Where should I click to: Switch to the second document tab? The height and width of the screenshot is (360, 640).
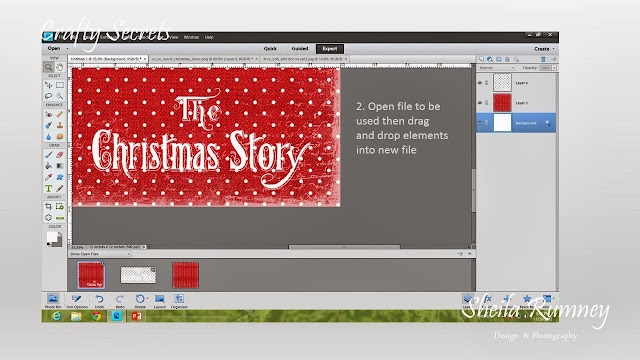tap(204, 59)
